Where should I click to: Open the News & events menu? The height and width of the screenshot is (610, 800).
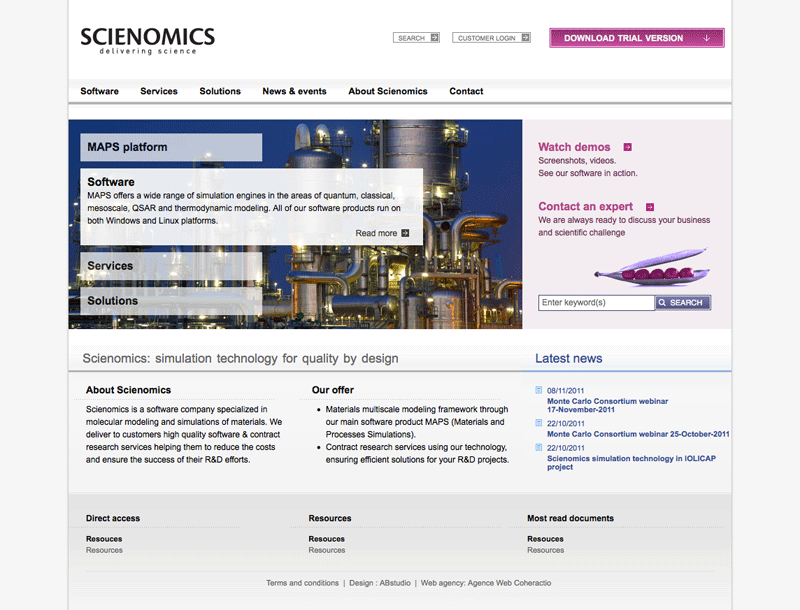pos(294,91)
